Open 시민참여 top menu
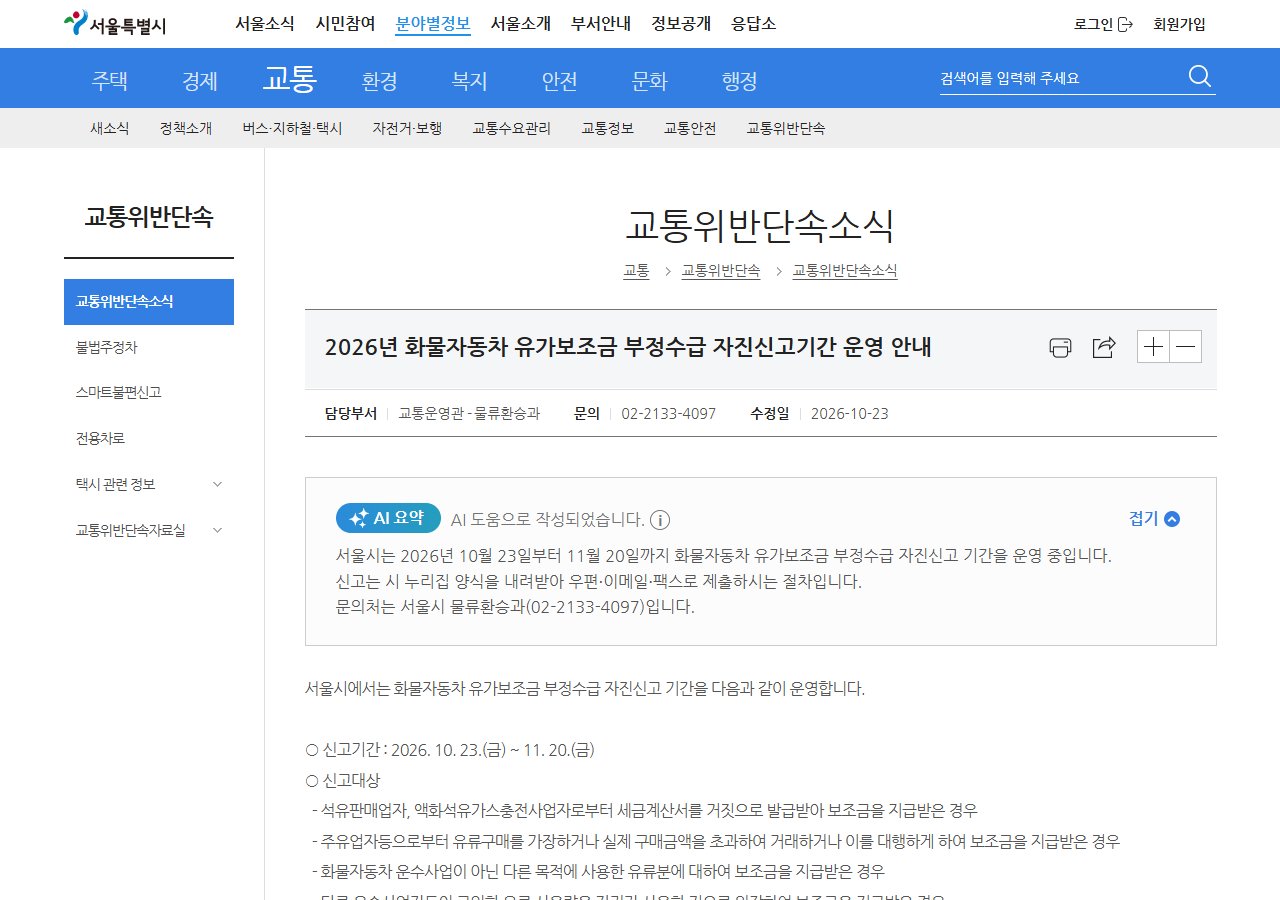Image resolution: width=1280 pixels, height=900 pixels. click(x=345, y=24)
